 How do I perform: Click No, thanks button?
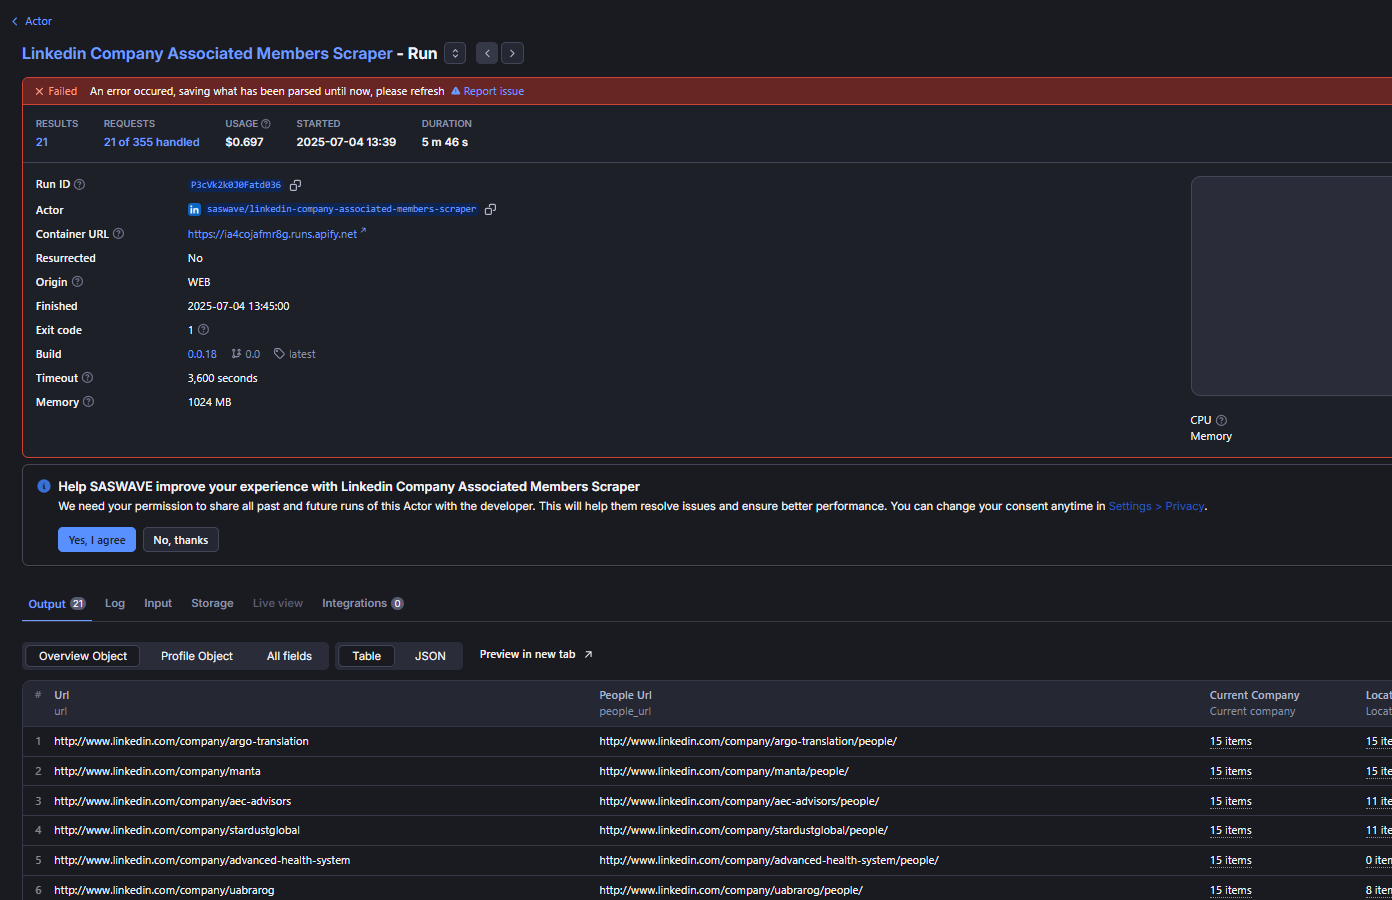pyautogui.click(x=181, y=540)
